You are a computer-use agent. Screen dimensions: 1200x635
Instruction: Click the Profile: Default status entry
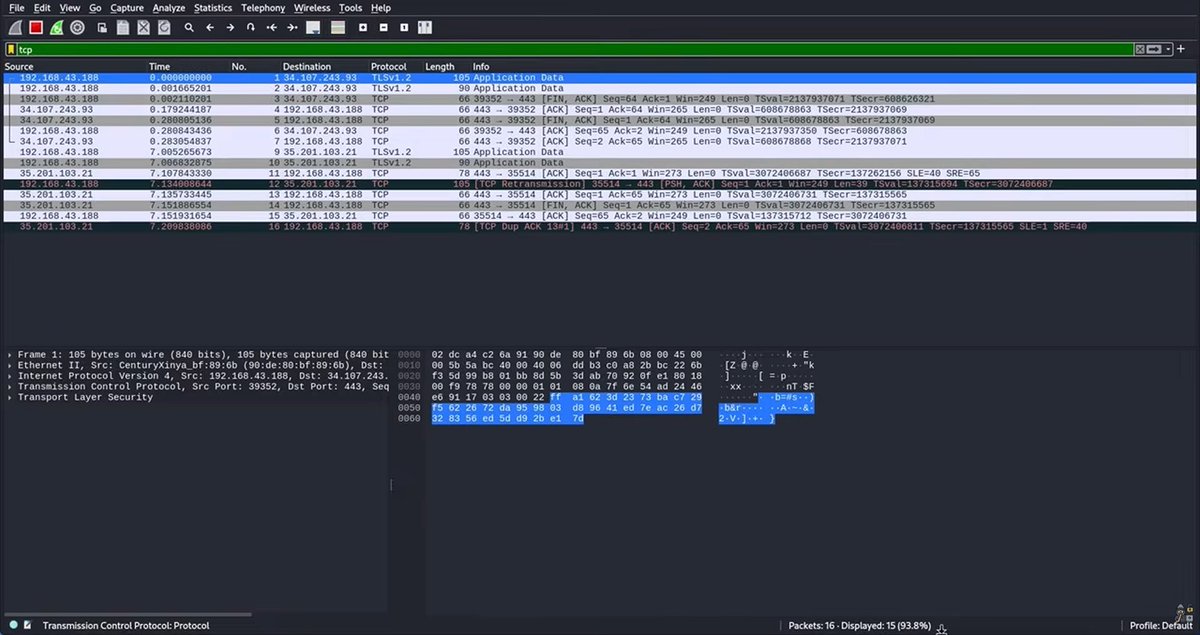(x=1159, y=625)
